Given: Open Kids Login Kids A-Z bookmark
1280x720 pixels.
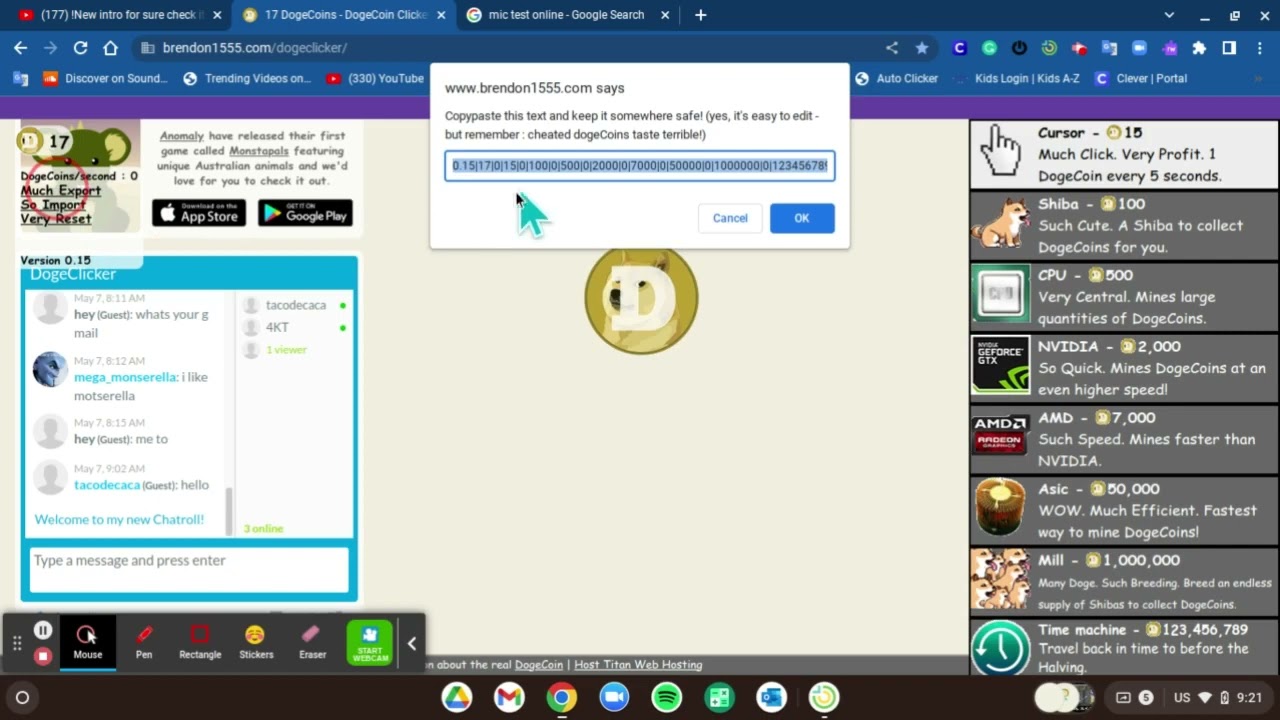Looking at the screenshot, I should (1016, 78).
